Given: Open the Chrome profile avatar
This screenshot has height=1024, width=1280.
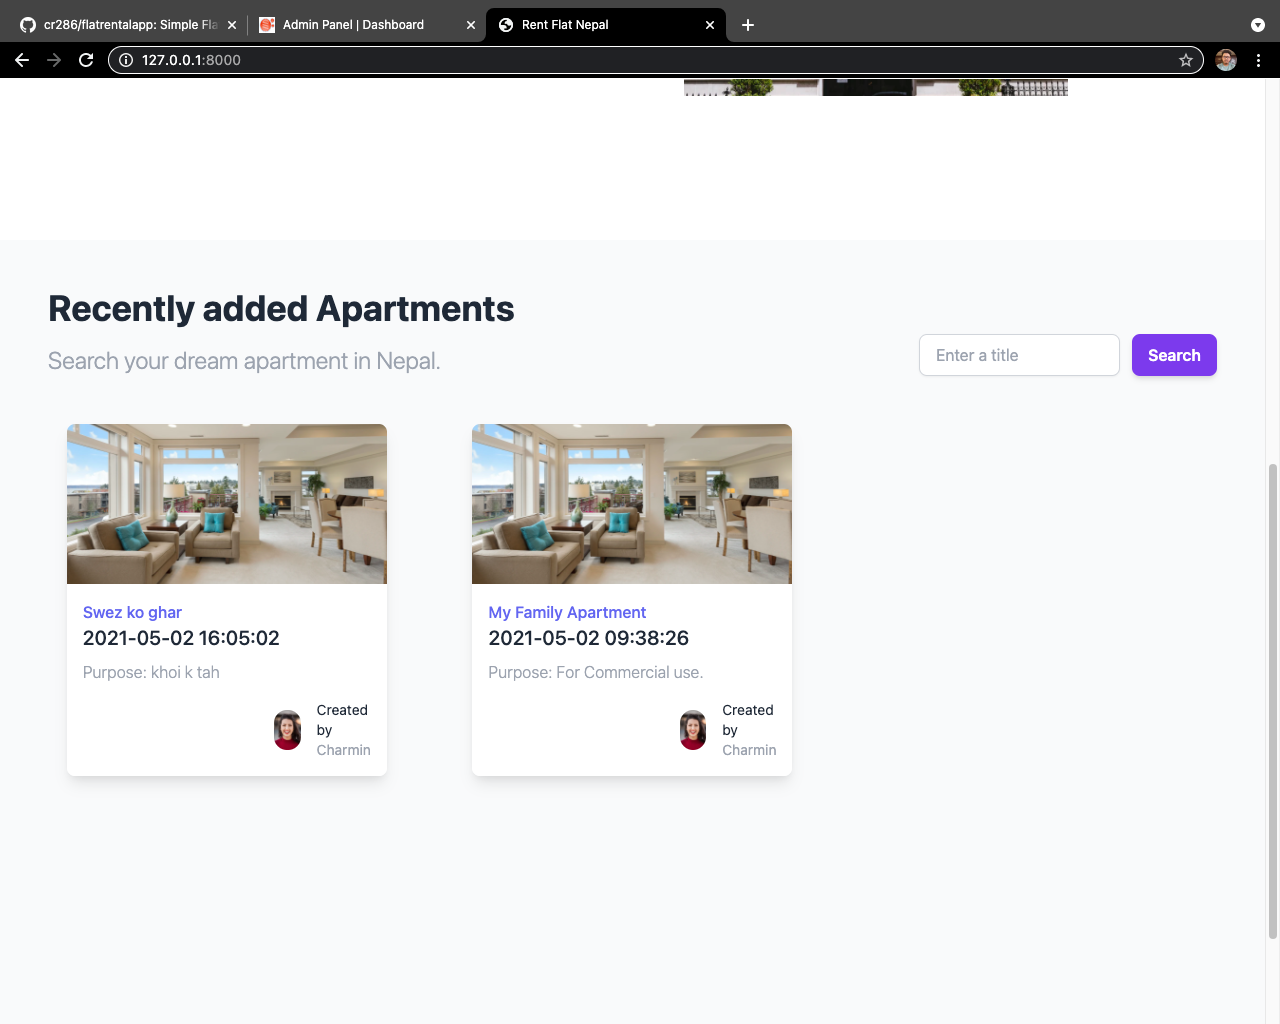Looking at the screenshot, I should tap(1226, 60).
